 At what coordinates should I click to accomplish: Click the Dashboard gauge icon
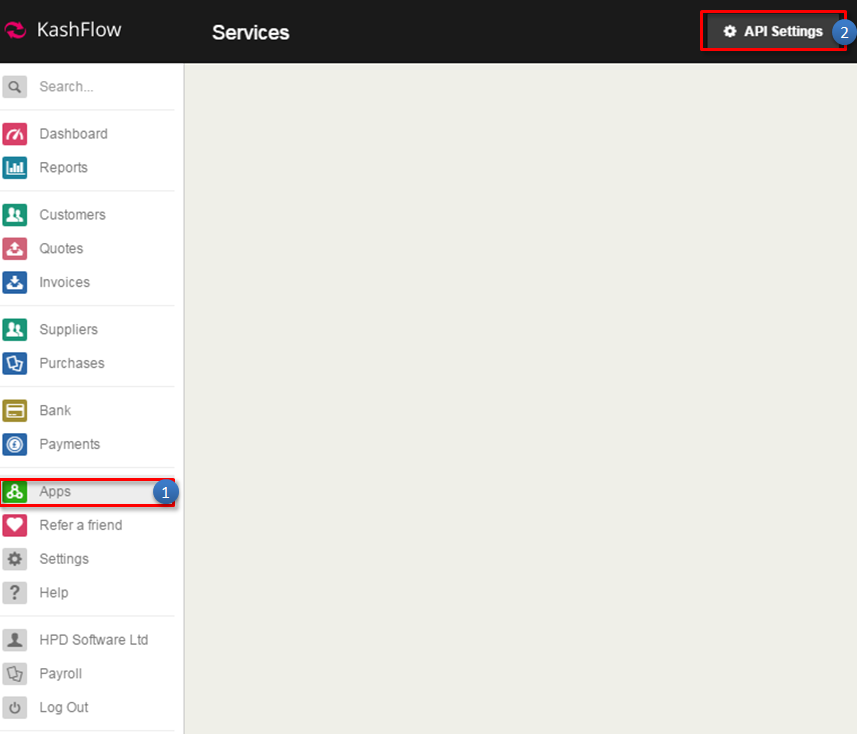pyautogui.click(x=15, y=134)
